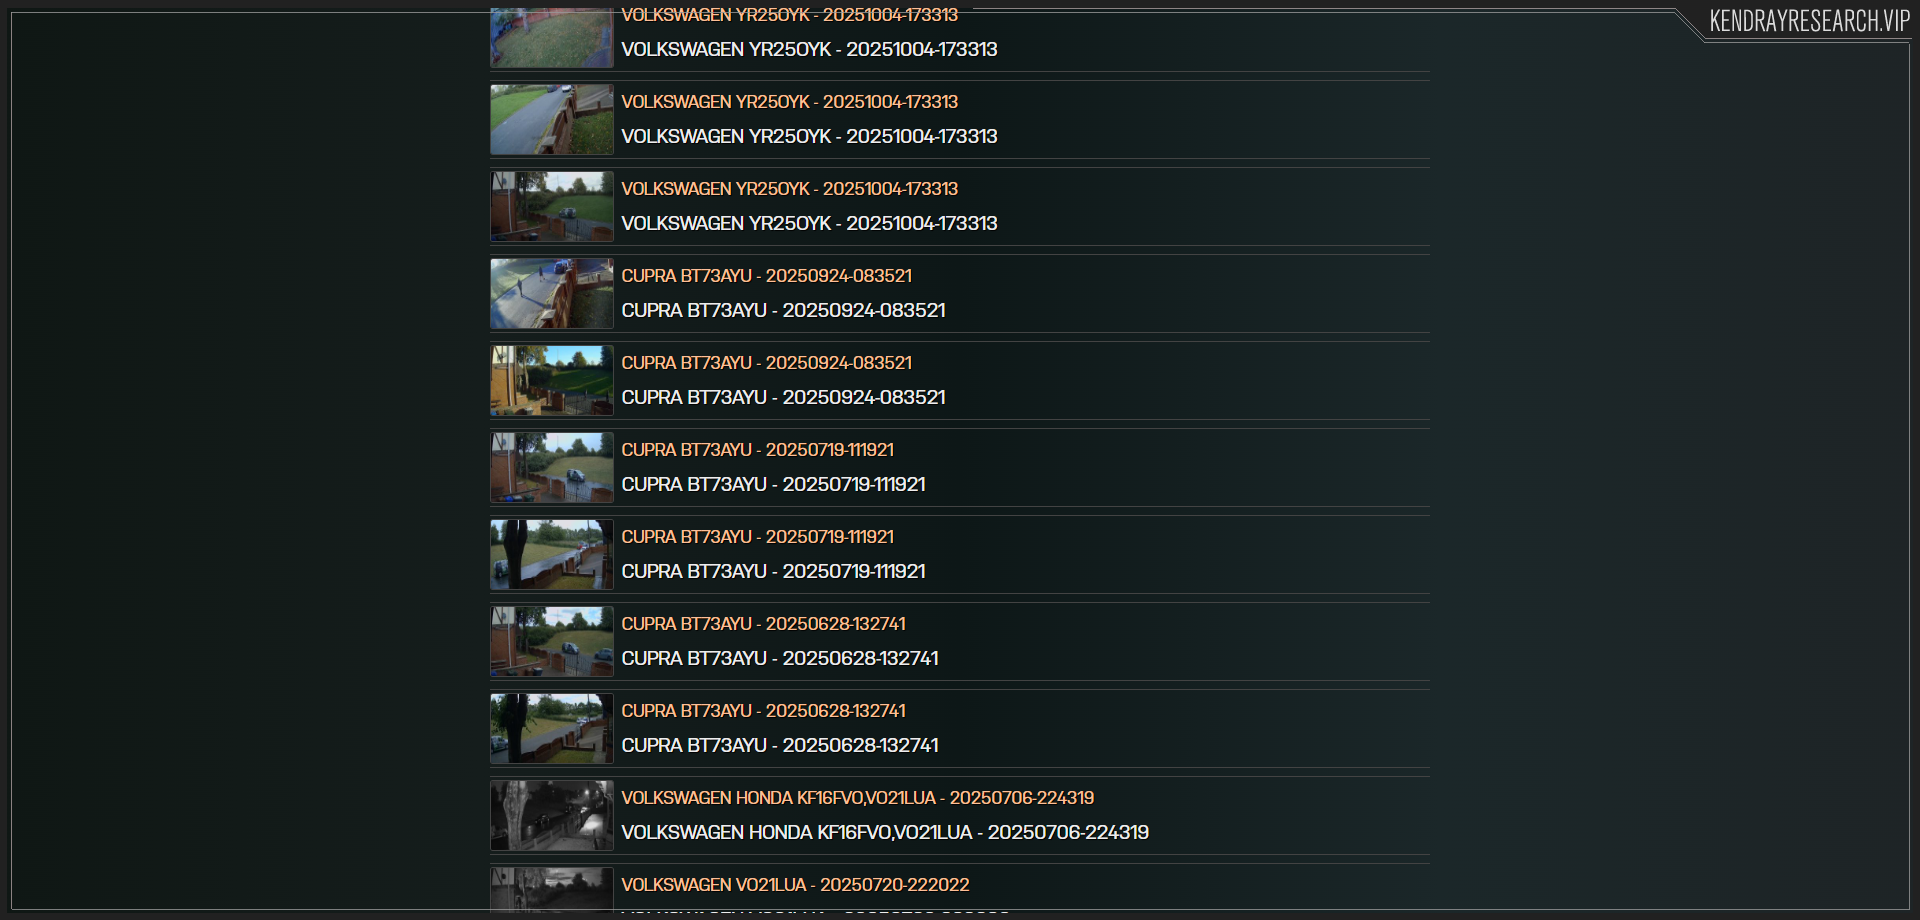This screenshot has height=920, width=1920.
Task: Select white CUPRA 20250719-111921 text beside tree-trunk thumbnail
Action: click(x=774, y=572)
